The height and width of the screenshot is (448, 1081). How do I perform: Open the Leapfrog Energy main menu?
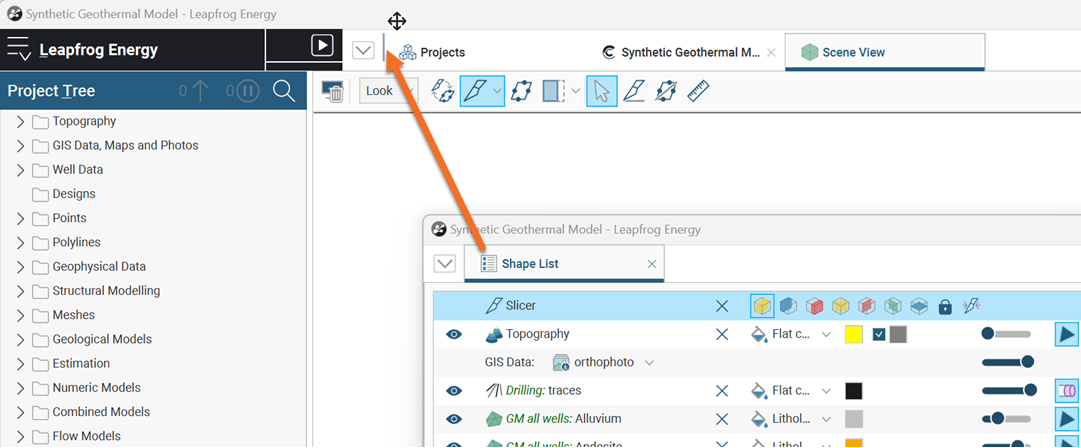tap(19, 50)
